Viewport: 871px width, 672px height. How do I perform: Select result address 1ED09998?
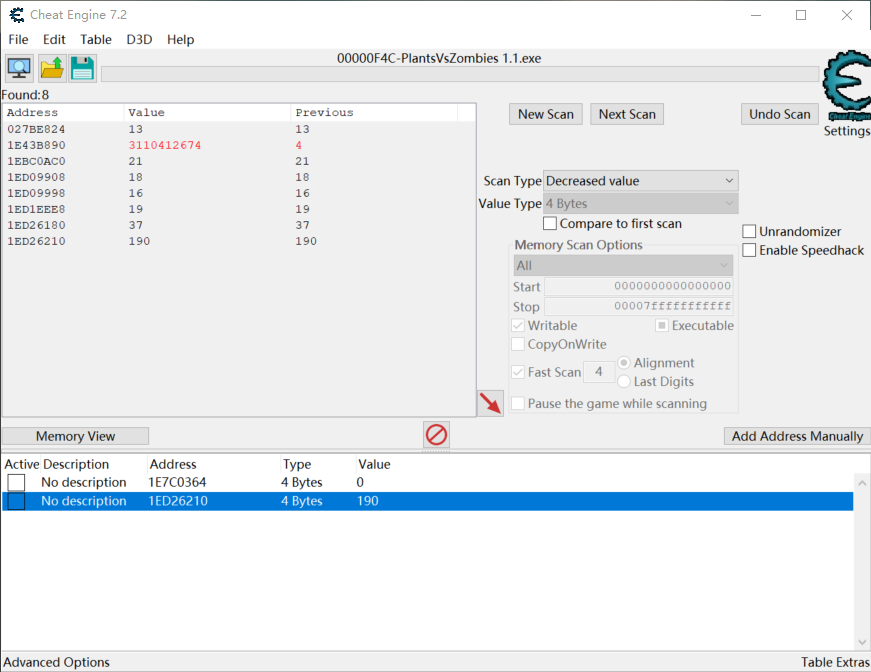point(36,194)
